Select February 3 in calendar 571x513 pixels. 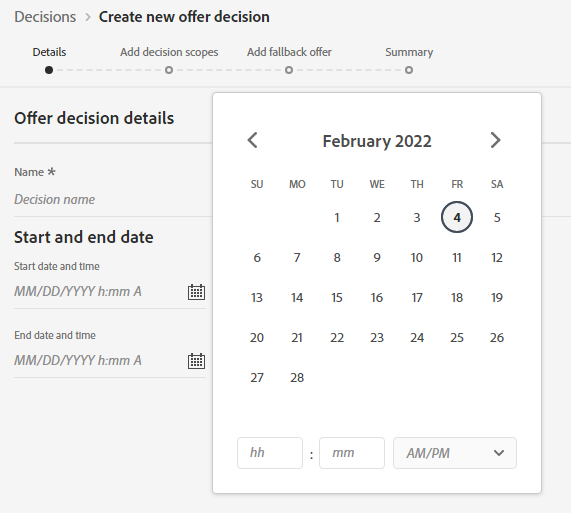click(x=417, y=217)
